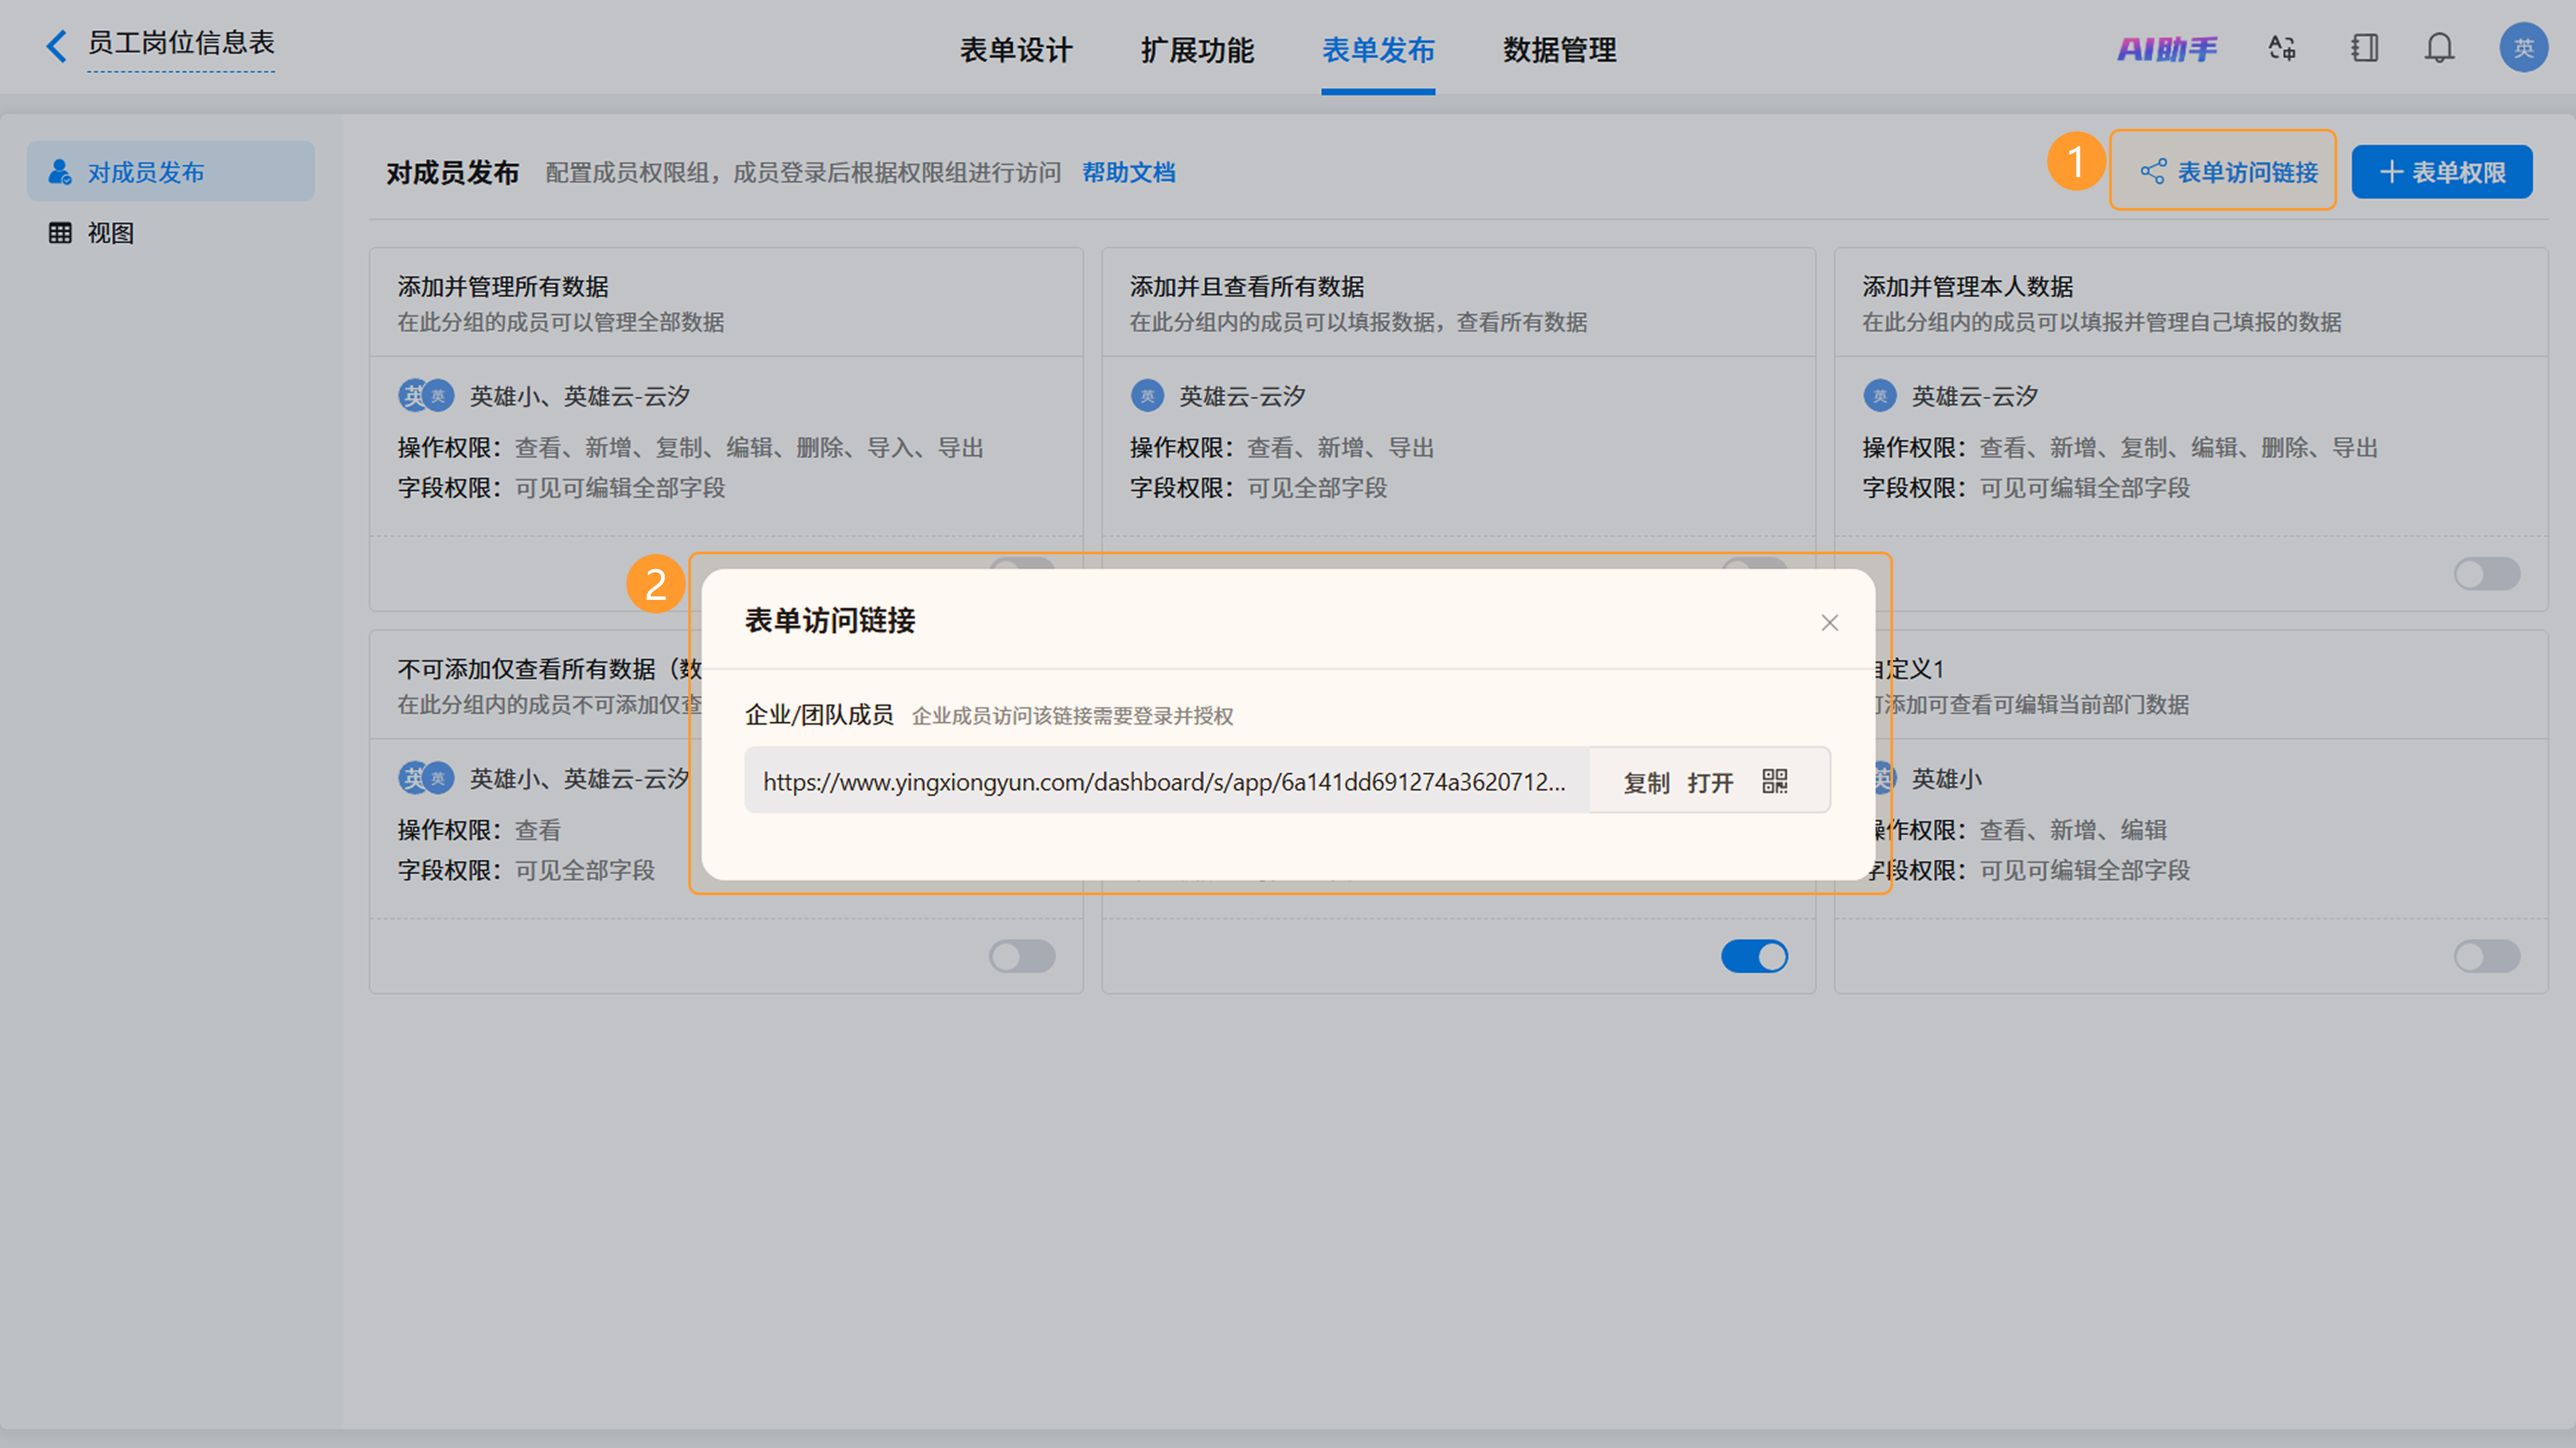Open the 帮助文档 link
Viewport: 2576px width, 1448px height.
(1129, 173)
